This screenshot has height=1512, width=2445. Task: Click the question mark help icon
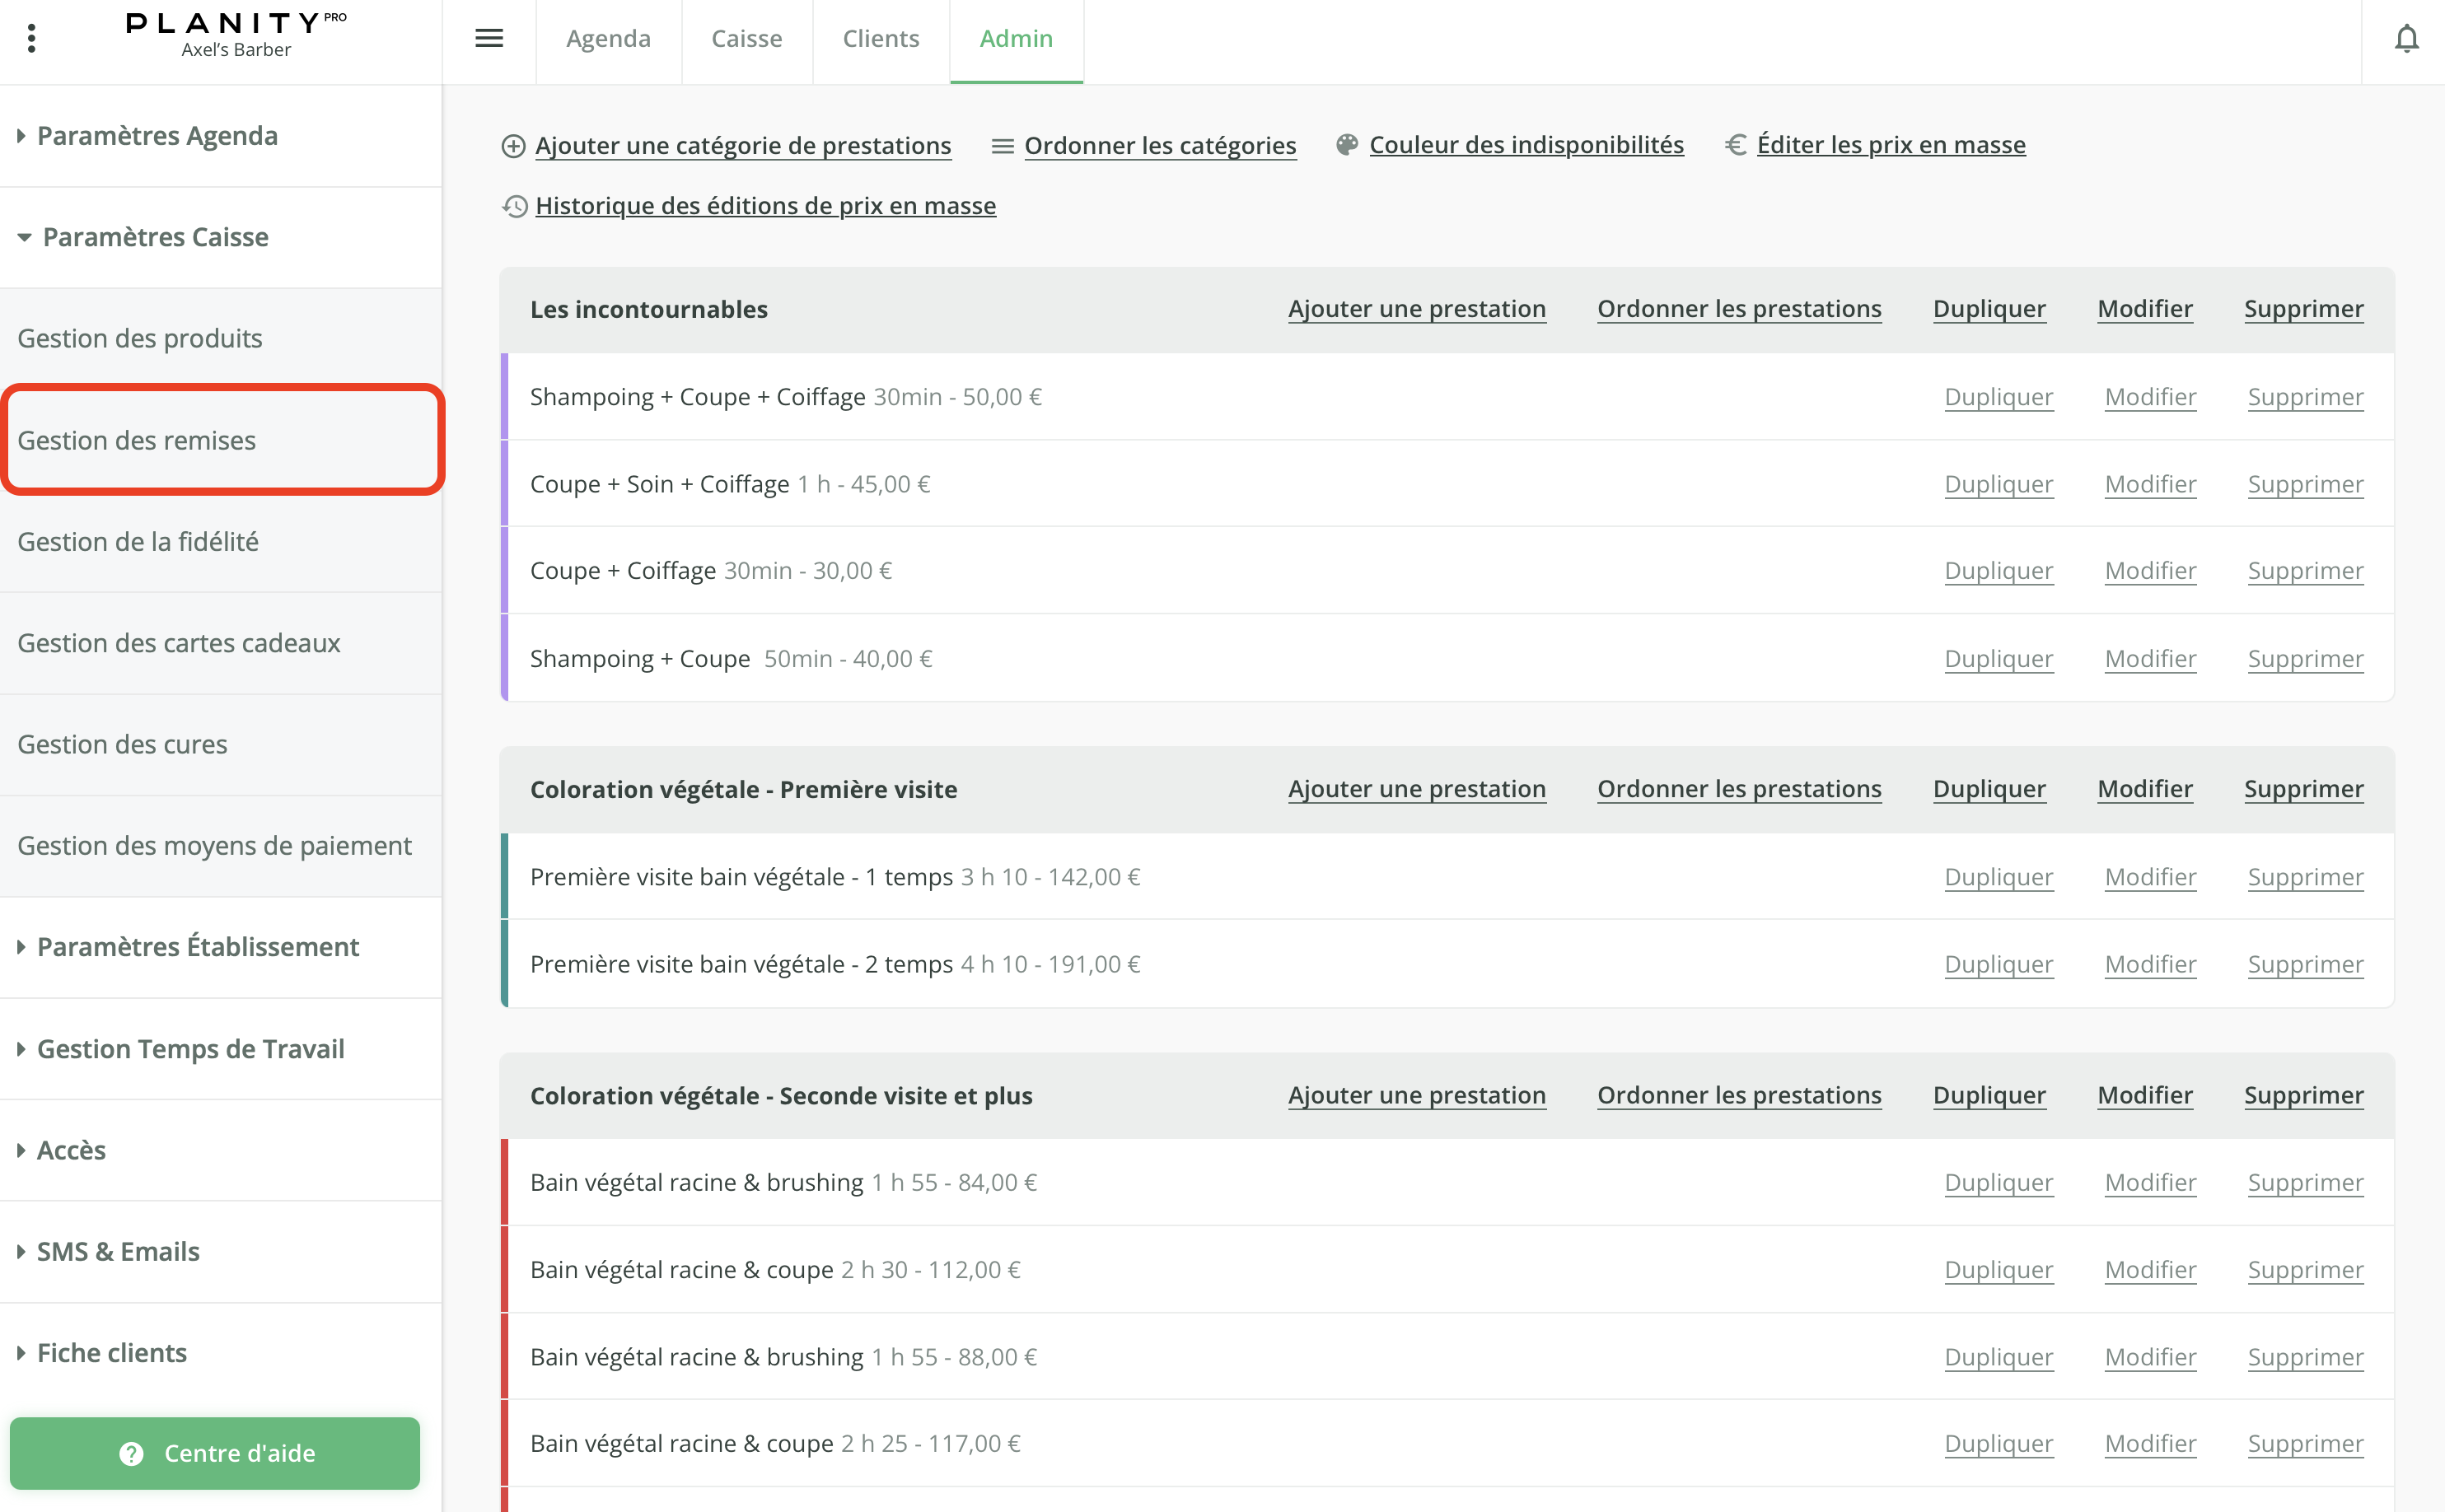(131, 1453)
